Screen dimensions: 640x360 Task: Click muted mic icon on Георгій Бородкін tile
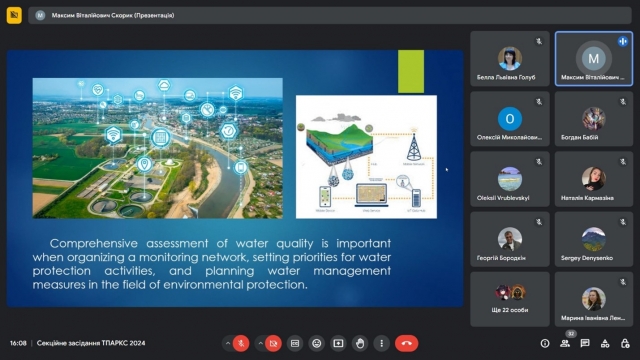point(539,222)
